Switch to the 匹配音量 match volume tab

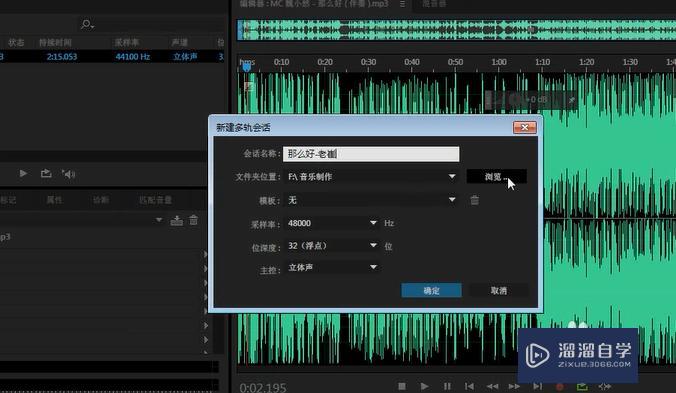click(155, 200)
